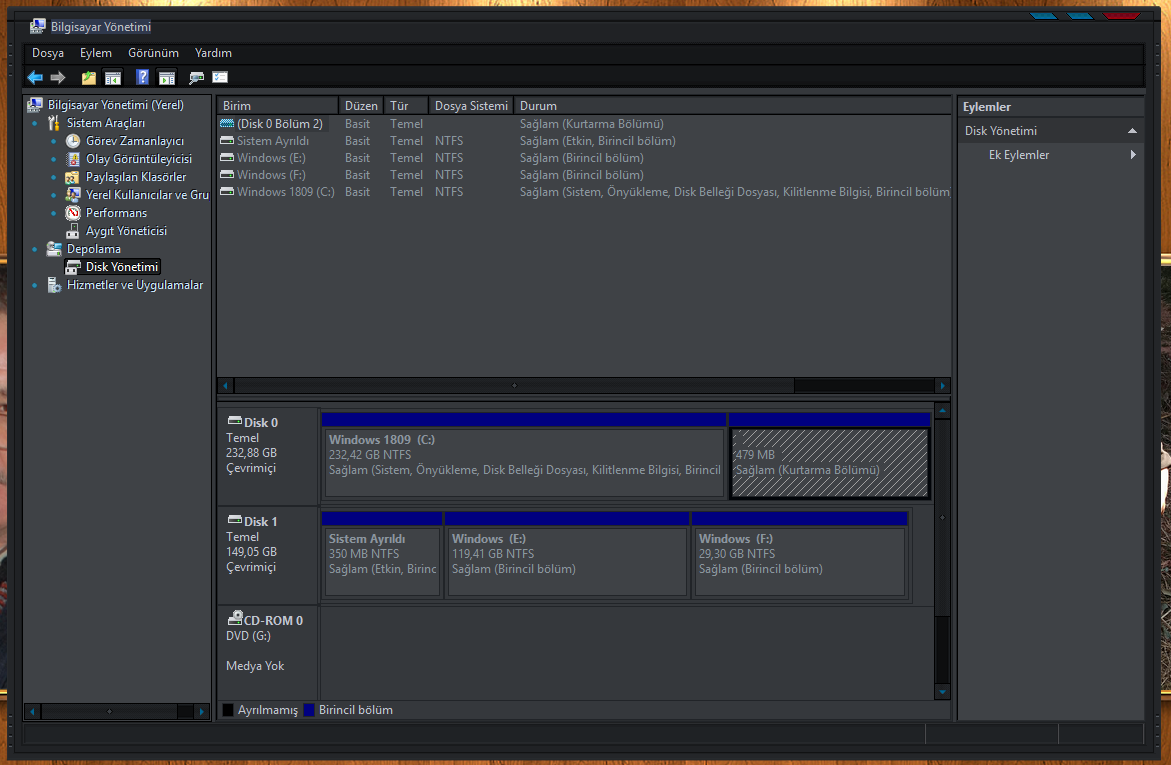1171x765 pixels.
Task: Toggle the console tree pane toolbar icon
Action: pos(113,78)
